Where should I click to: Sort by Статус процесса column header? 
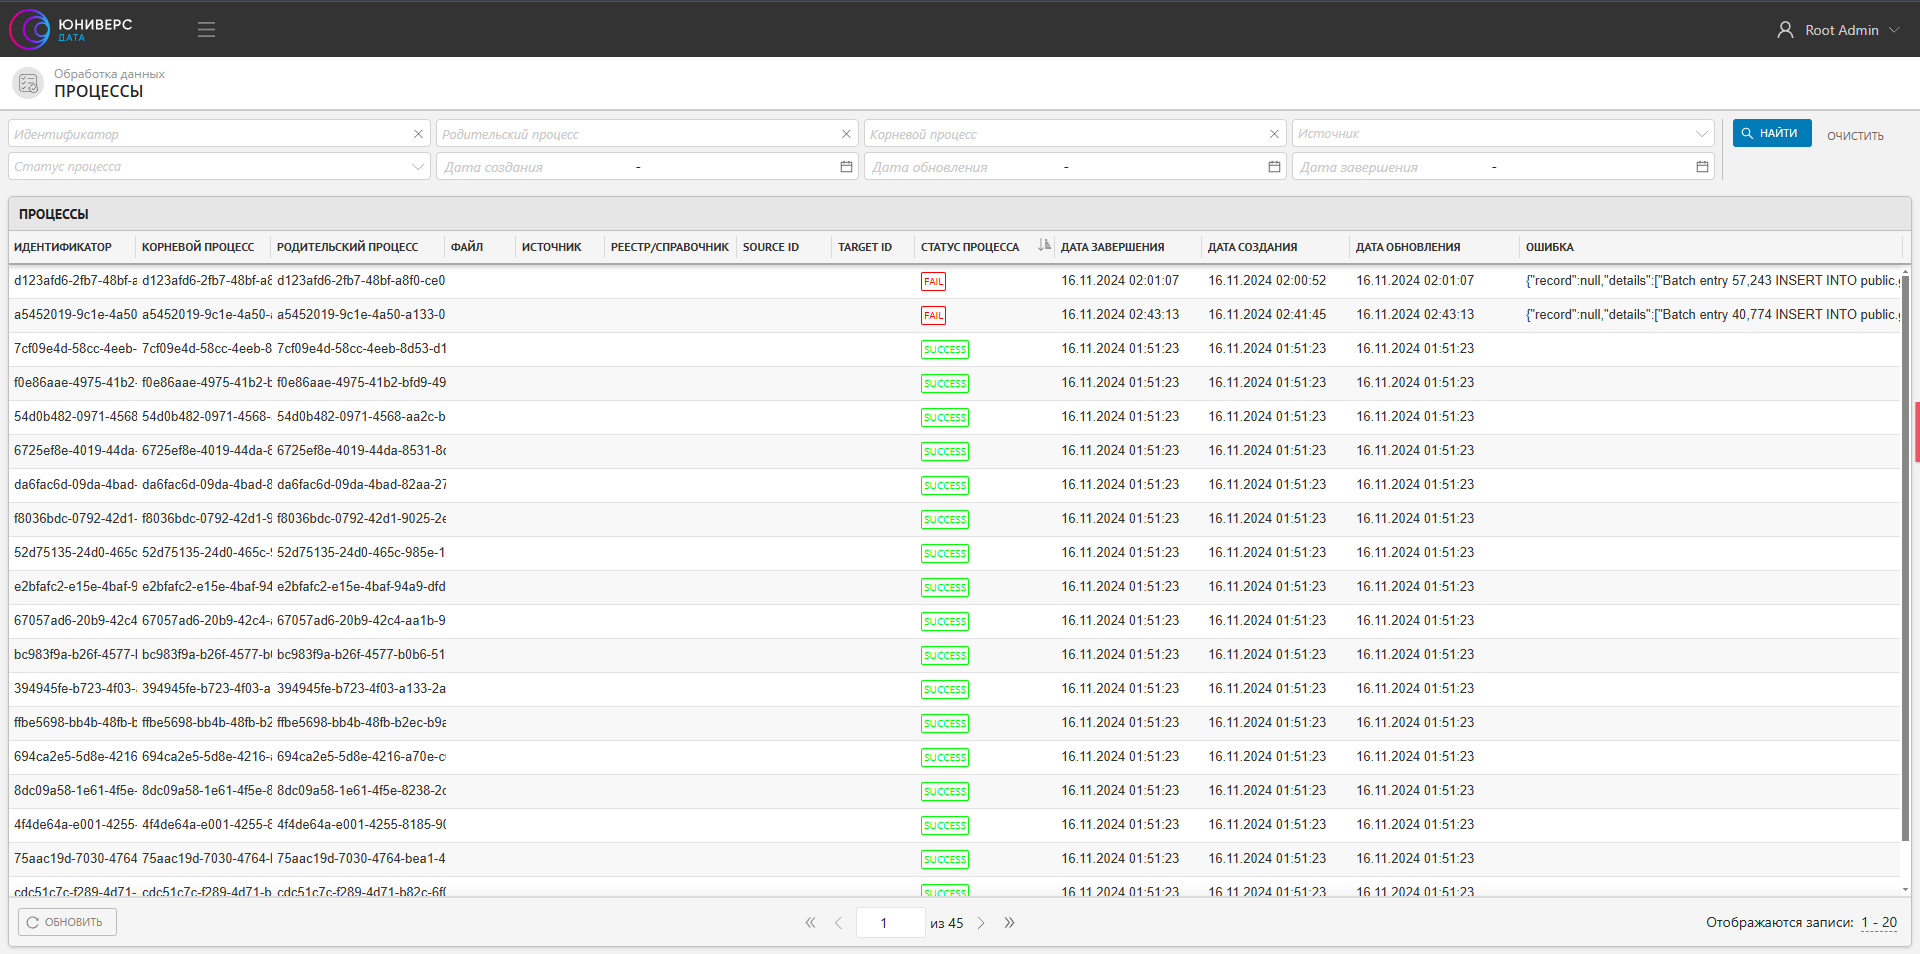tap(970, 247)
